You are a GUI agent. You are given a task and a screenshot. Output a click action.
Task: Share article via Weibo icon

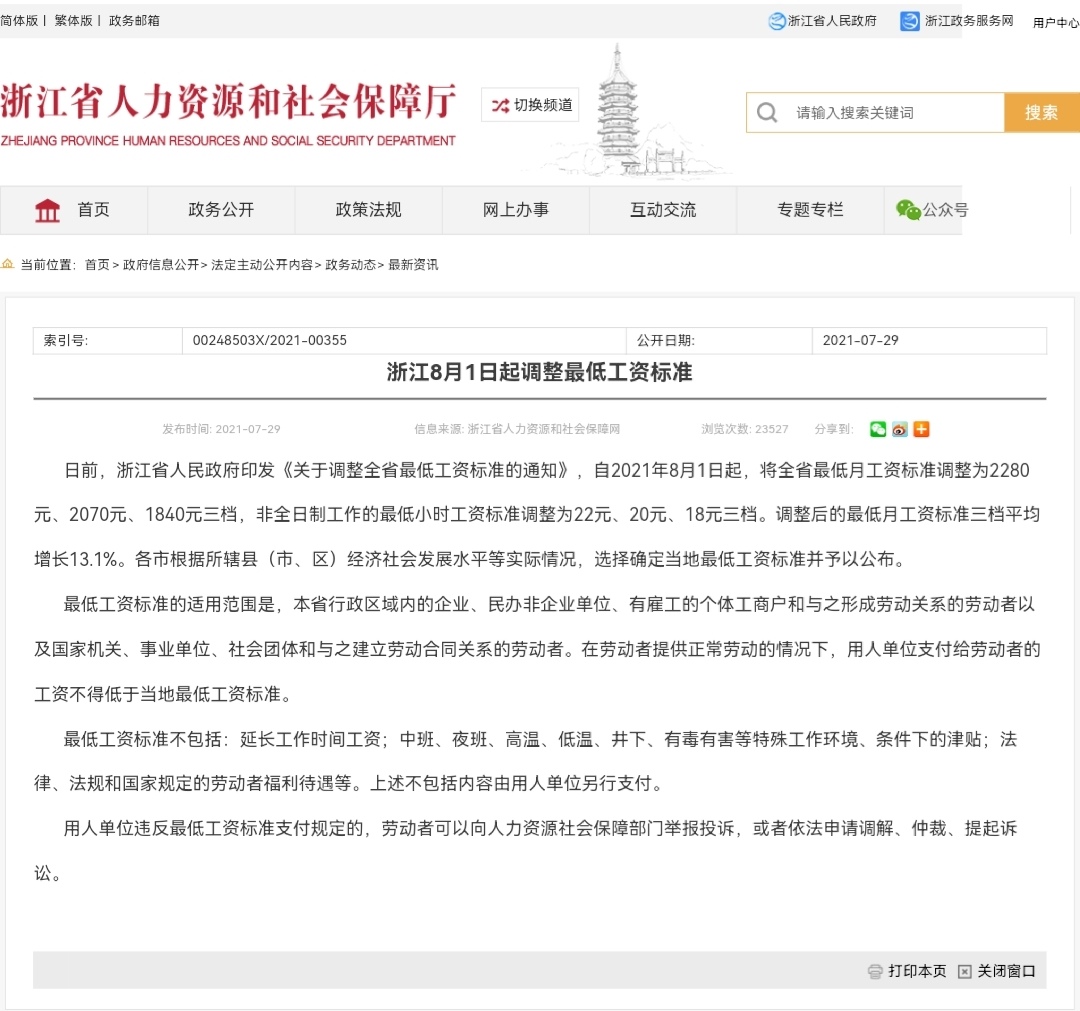(900, 429)
